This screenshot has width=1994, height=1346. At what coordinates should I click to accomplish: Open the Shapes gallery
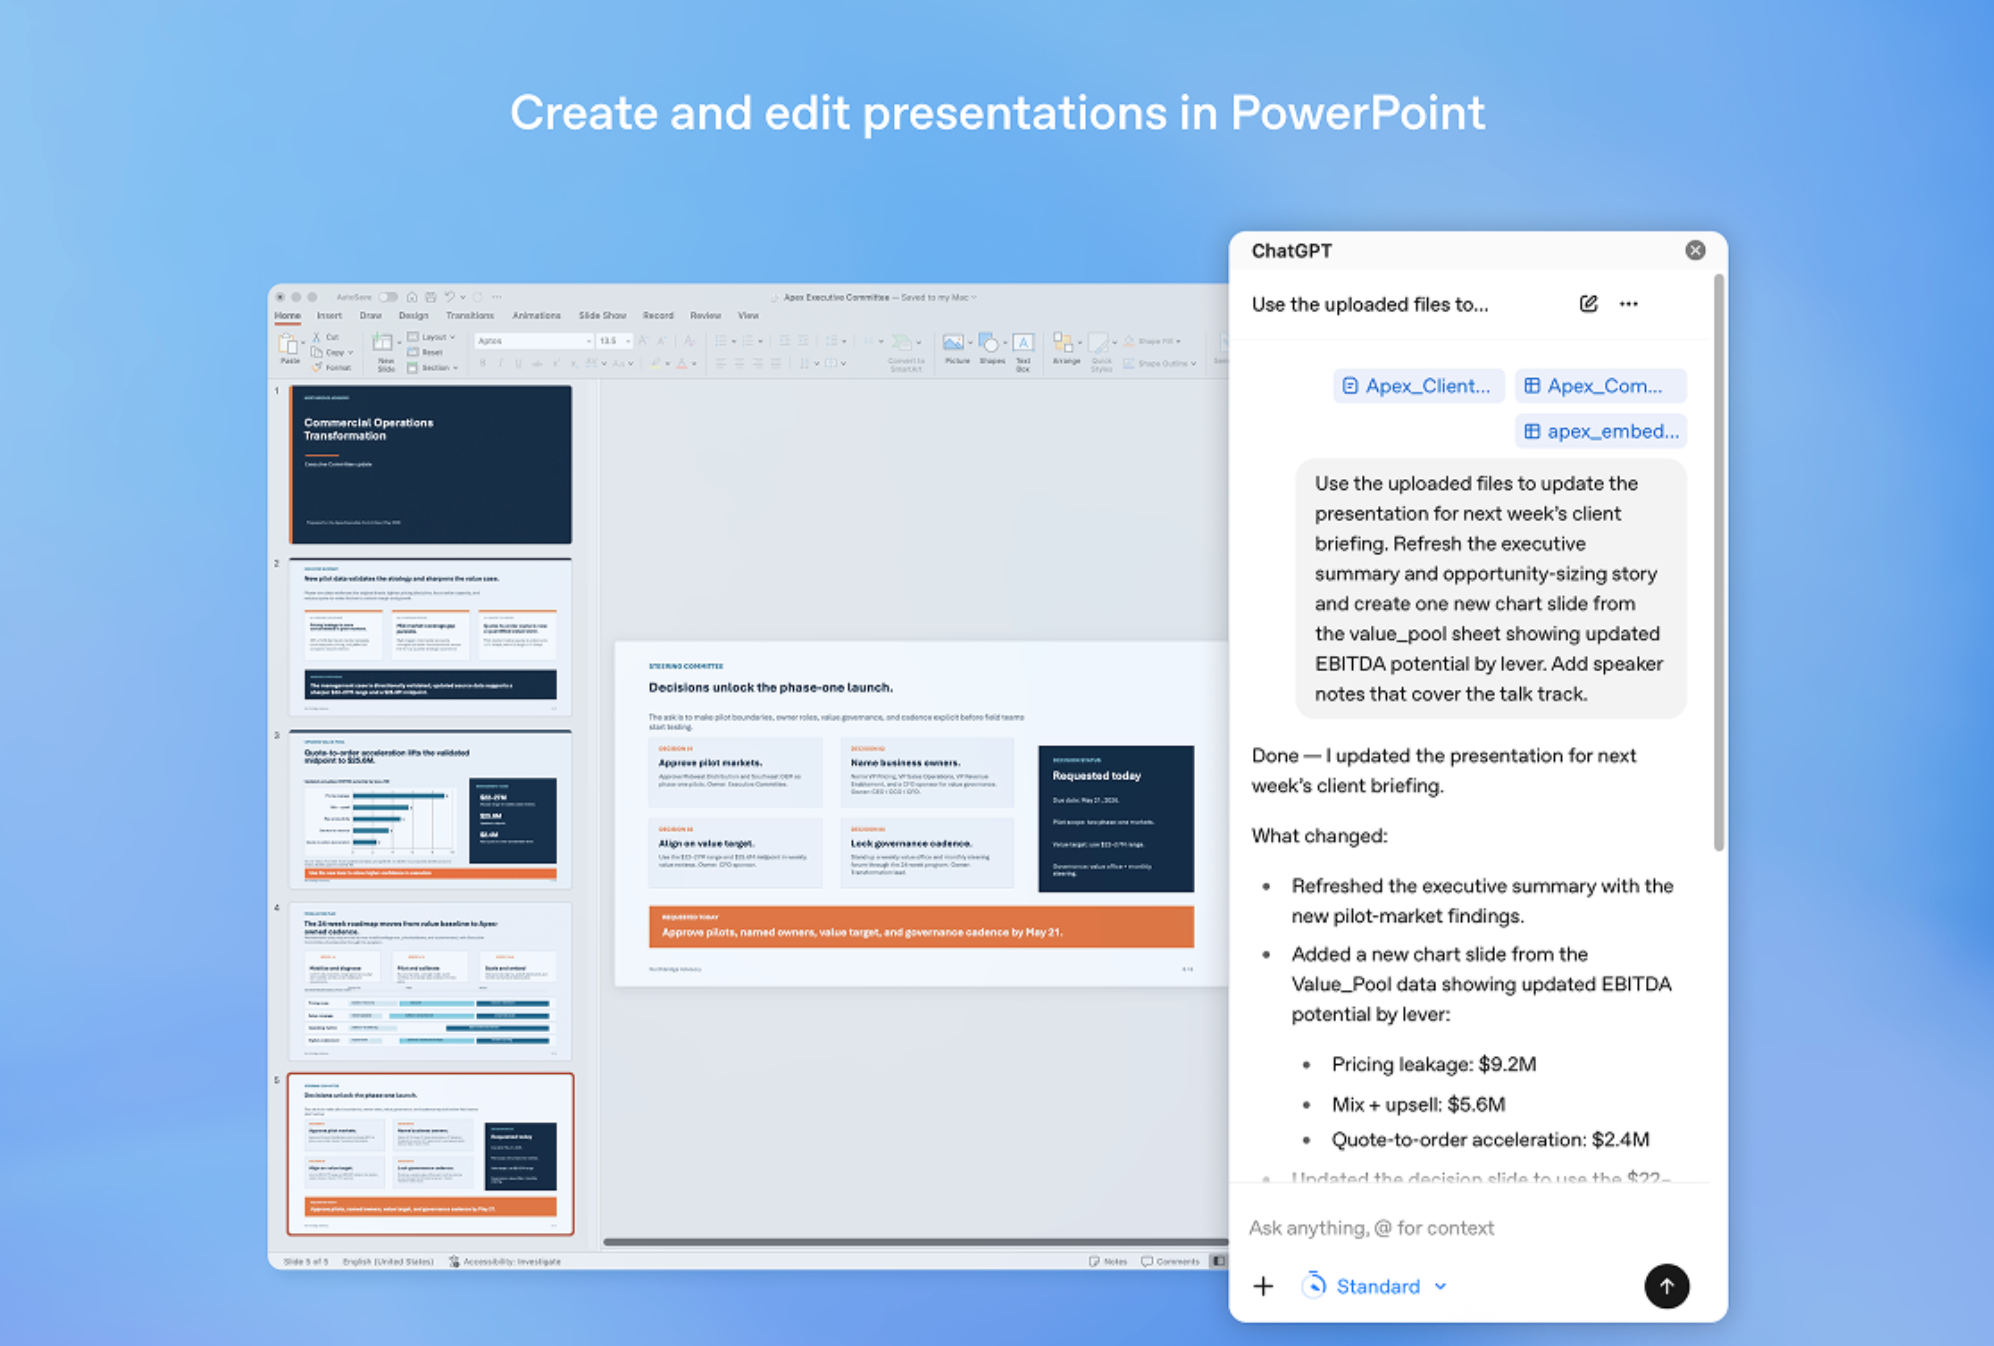click(991, 350)
